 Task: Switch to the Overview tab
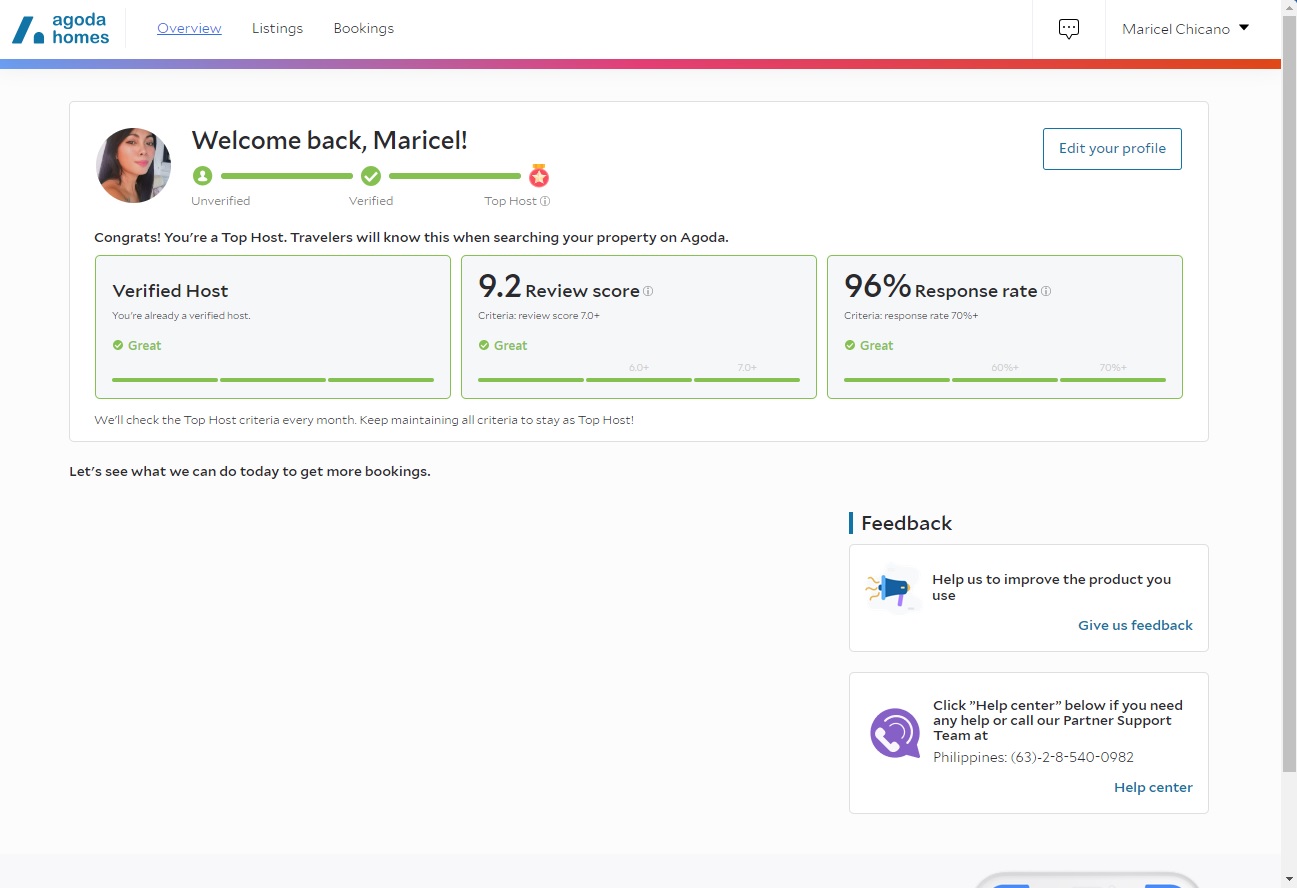189,29
